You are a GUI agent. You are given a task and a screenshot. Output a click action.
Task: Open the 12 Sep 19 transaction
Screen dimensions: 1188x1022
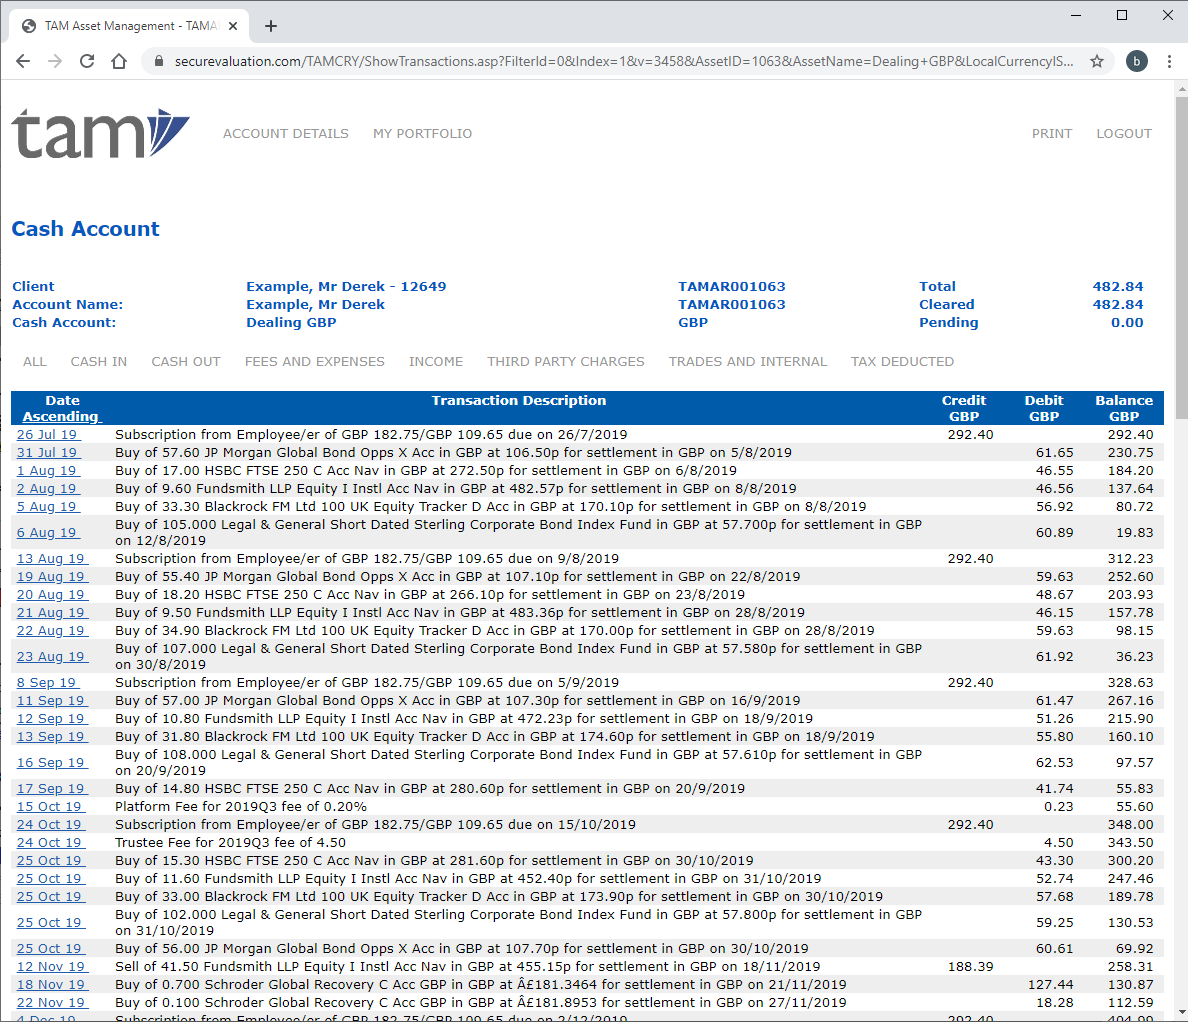pyautogui.click(x=52, y=718)
